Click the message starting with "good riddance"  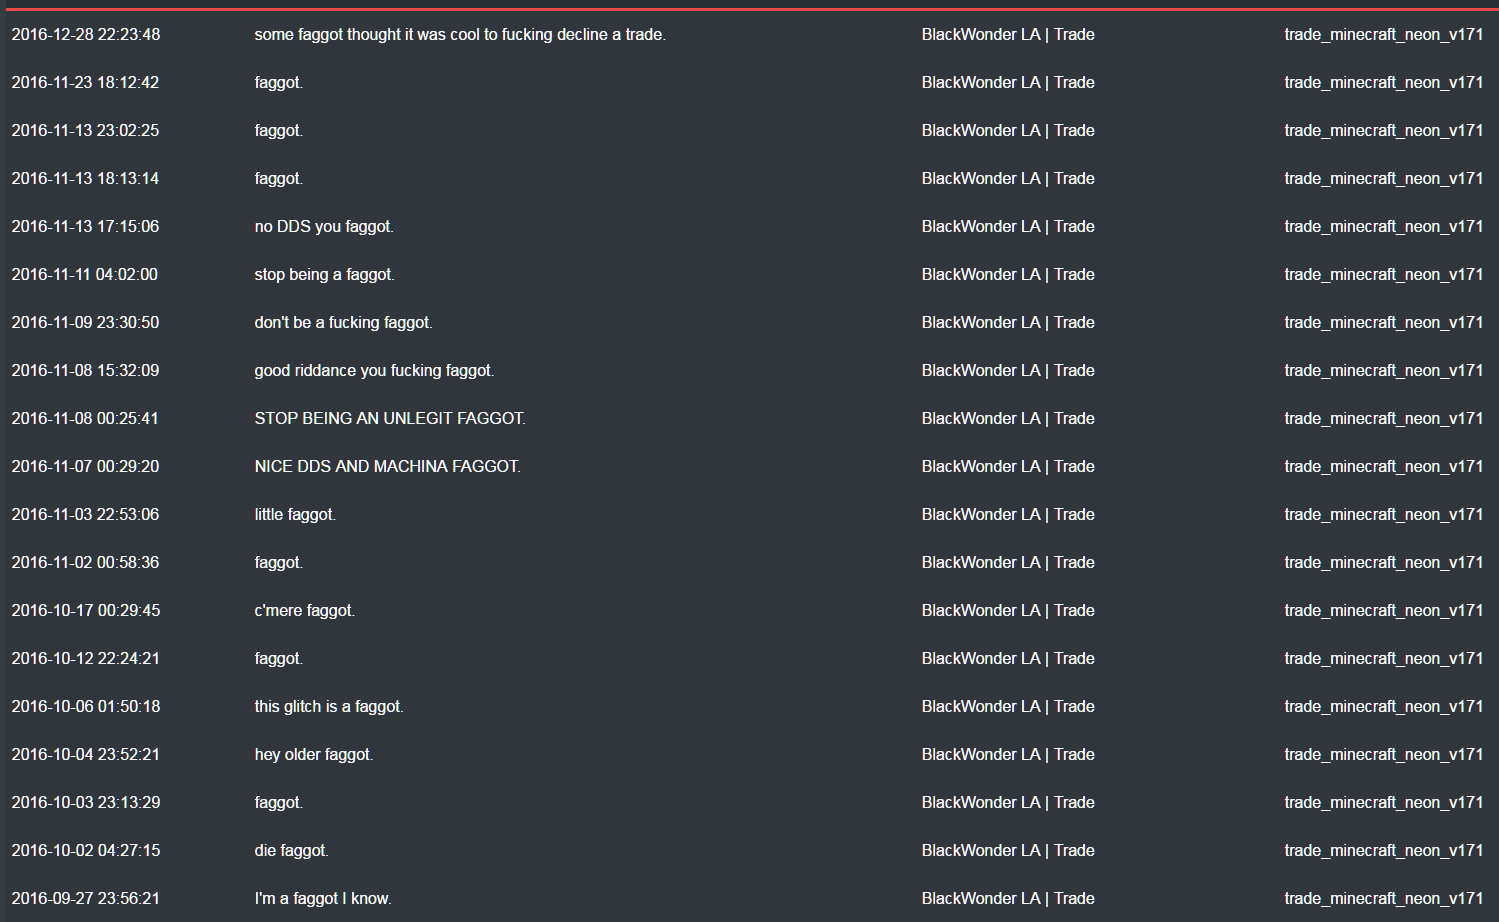point(374,370)
